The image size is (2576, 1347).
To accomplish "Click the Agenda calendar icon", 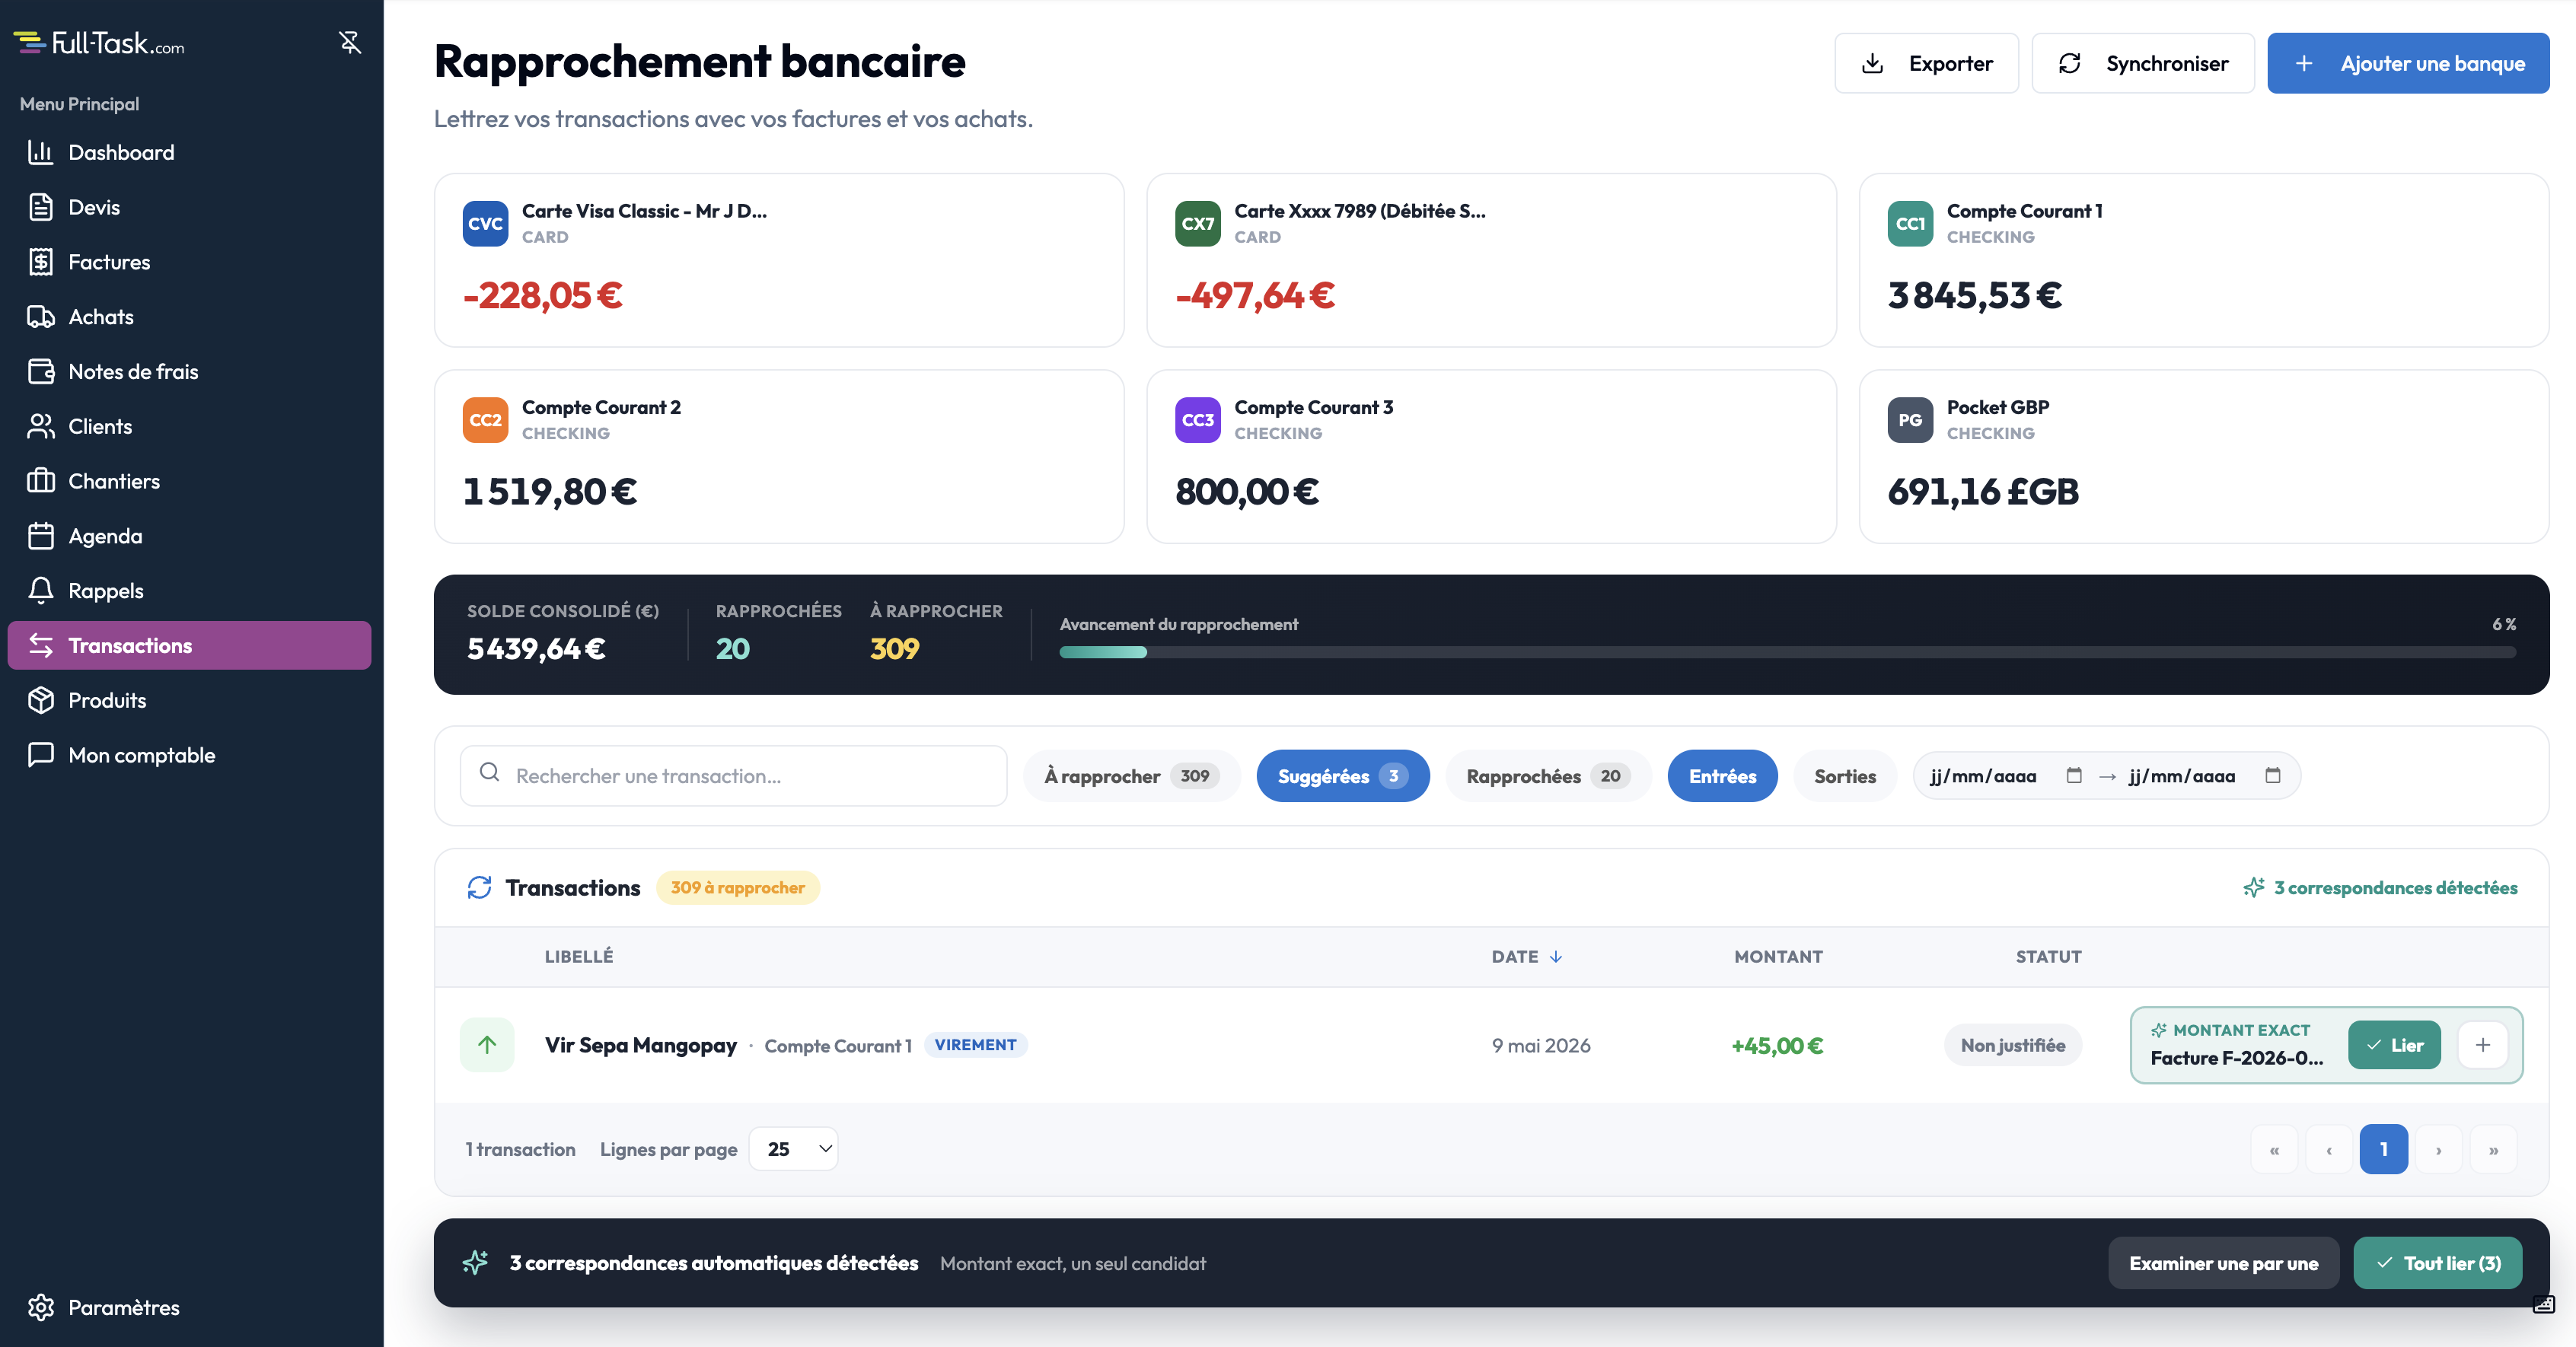I will [41, 536].
